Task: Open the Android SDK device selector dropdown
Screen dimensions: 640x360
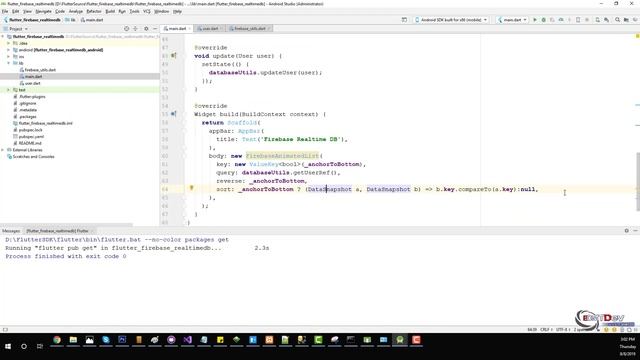Action: pos(451,20)
